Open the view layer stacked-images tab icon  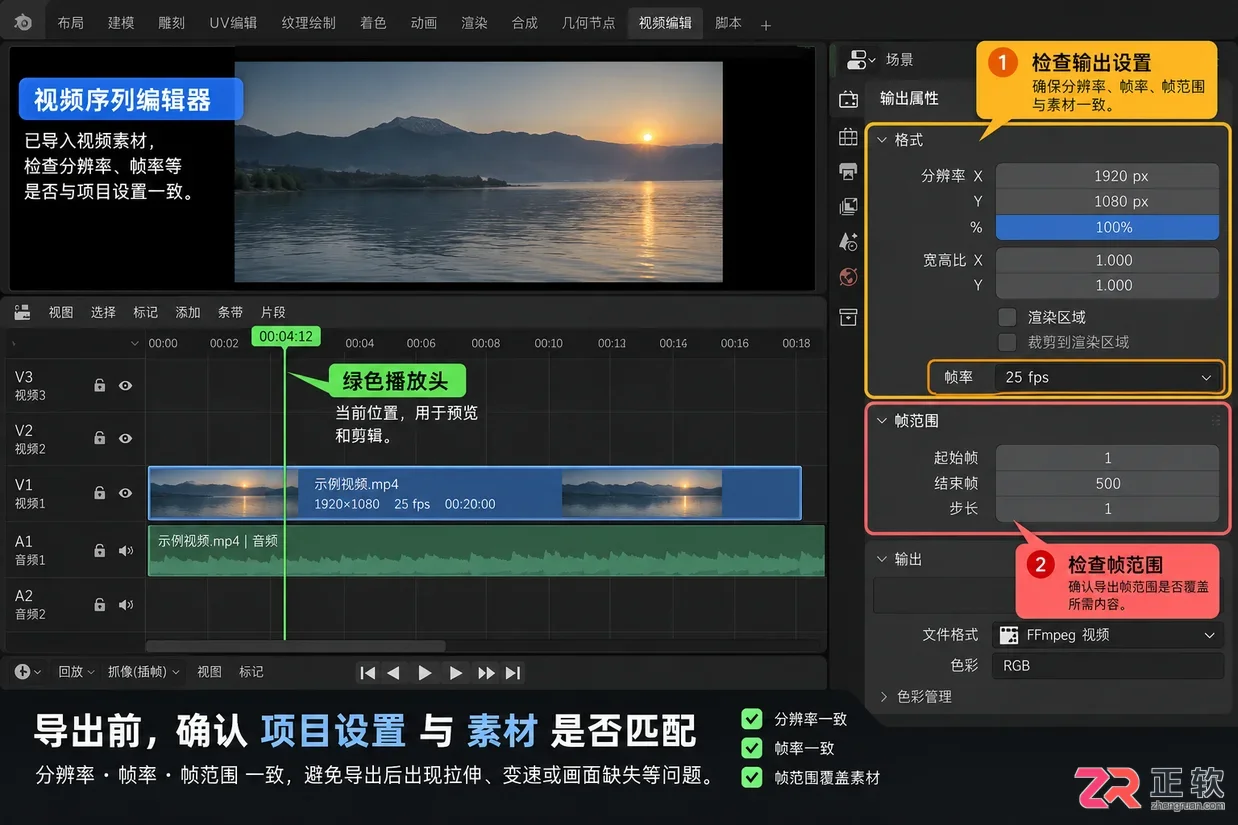848,207
